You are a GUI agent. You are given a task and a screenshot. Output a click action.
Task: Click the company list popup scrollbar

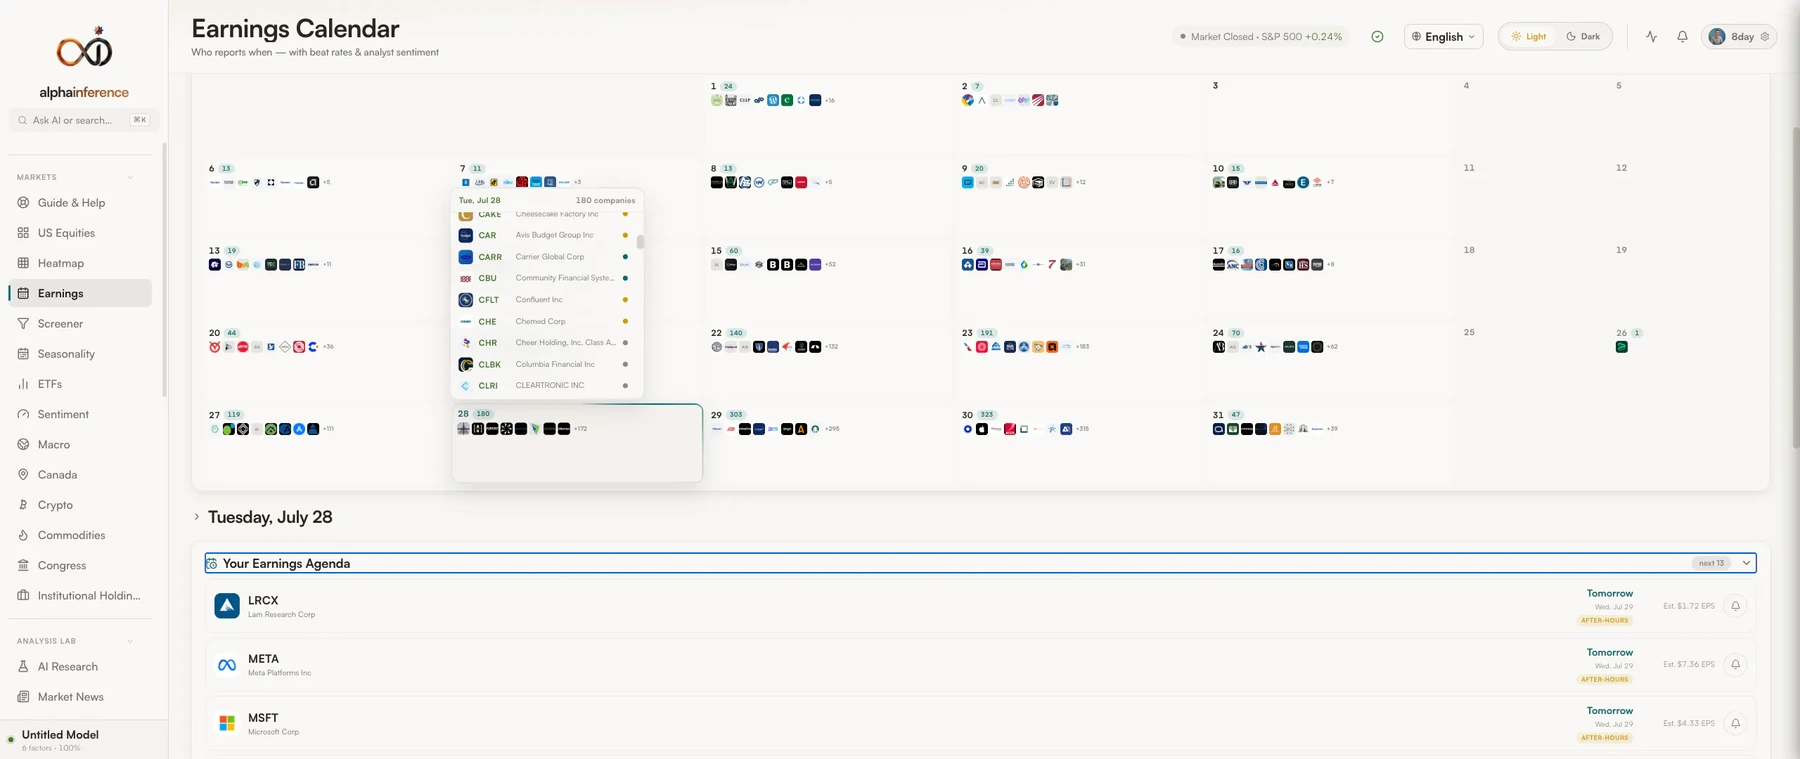[640, 241]
